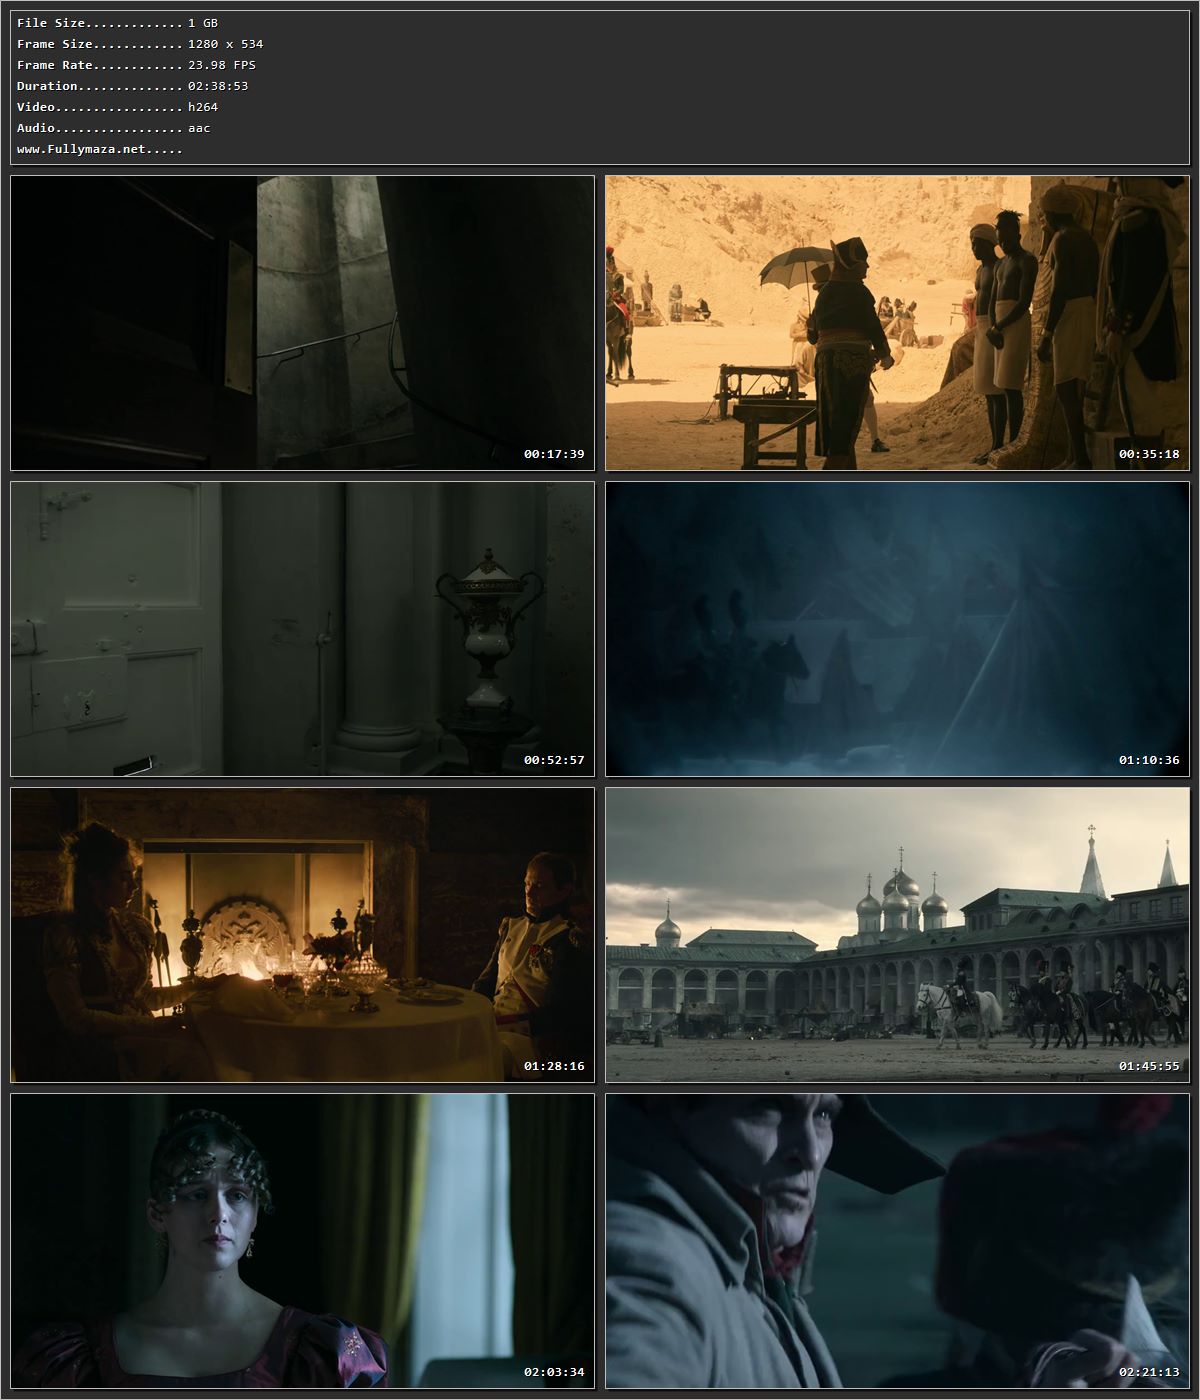Select the fireplace dinner thumbnail 01:28:16

coord(302,935)
